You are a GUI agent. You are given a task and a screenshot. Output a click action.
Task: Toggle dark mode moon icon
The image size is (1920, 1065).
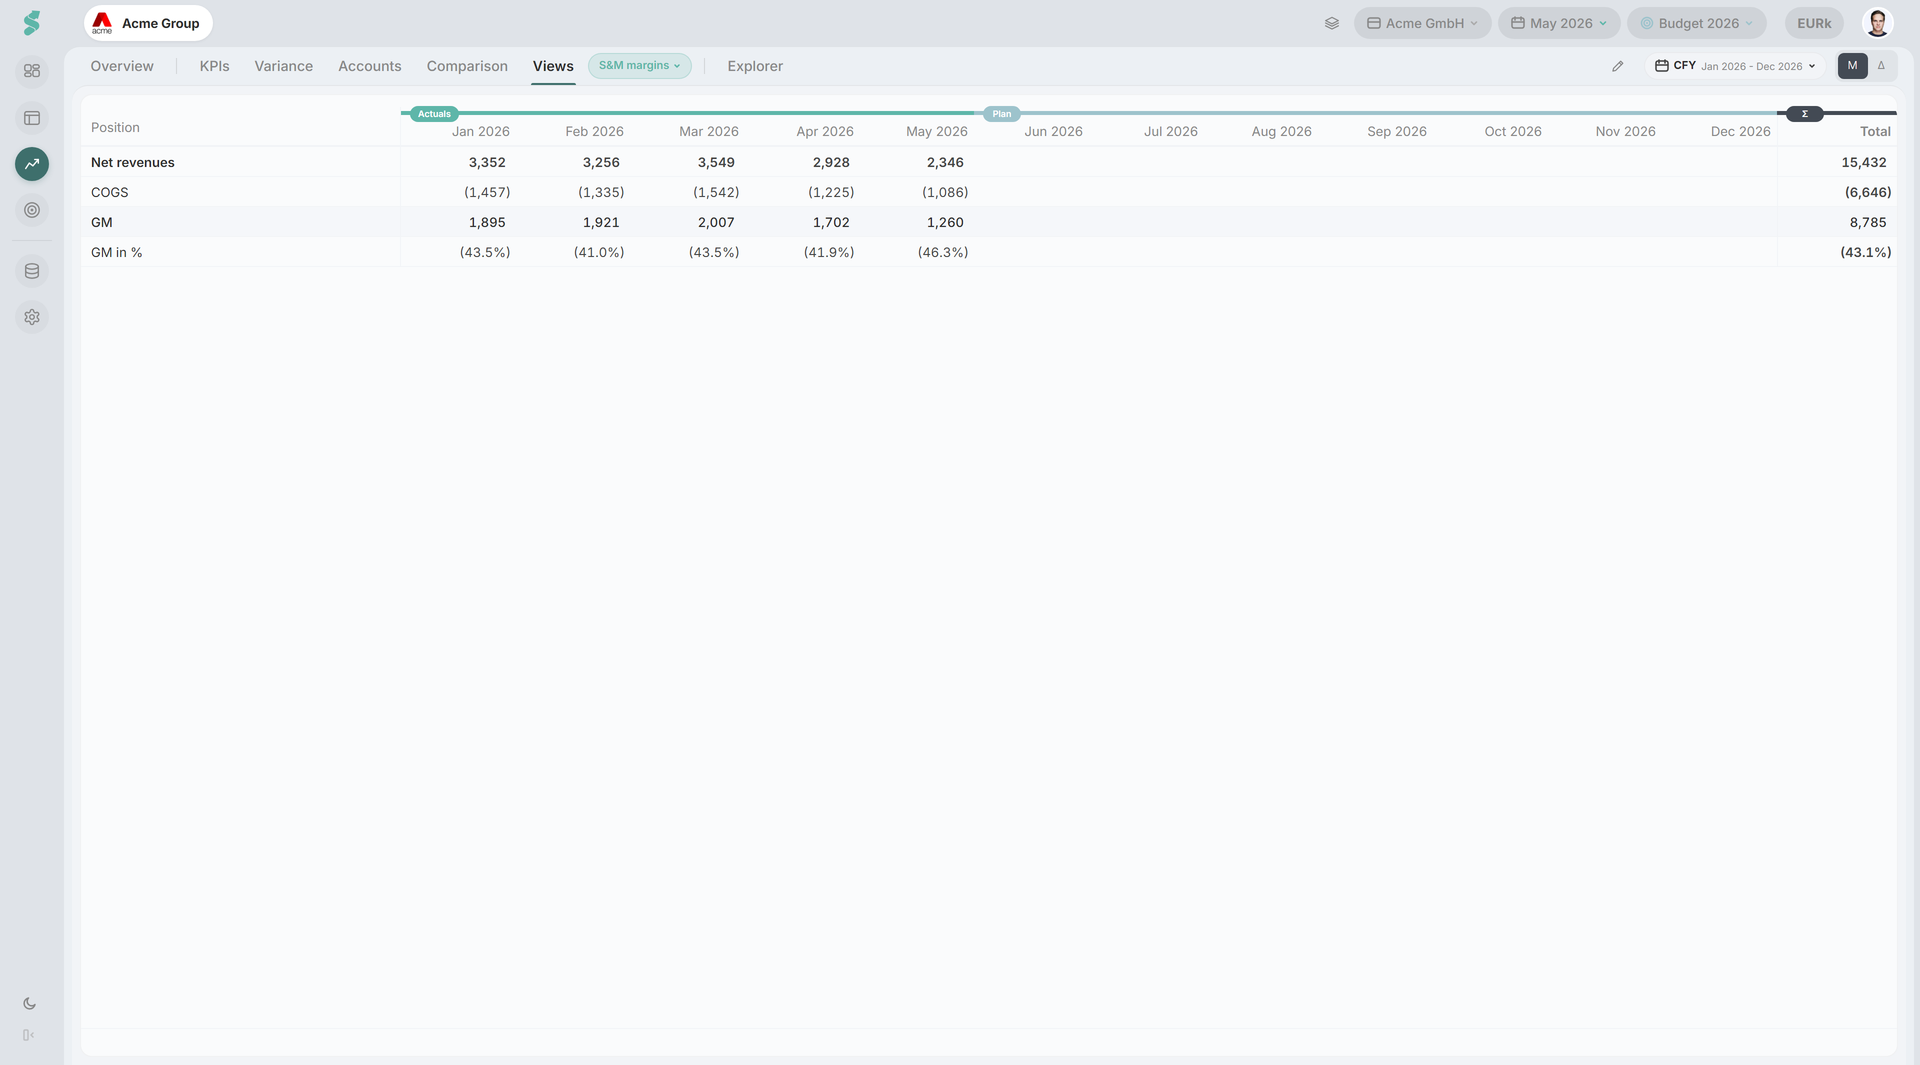[29, 1004]
